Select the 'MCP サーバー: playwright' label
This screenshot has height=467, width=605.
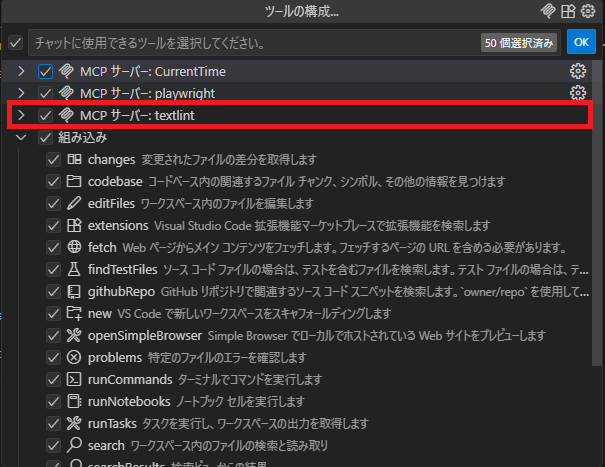tap(147, 93)
